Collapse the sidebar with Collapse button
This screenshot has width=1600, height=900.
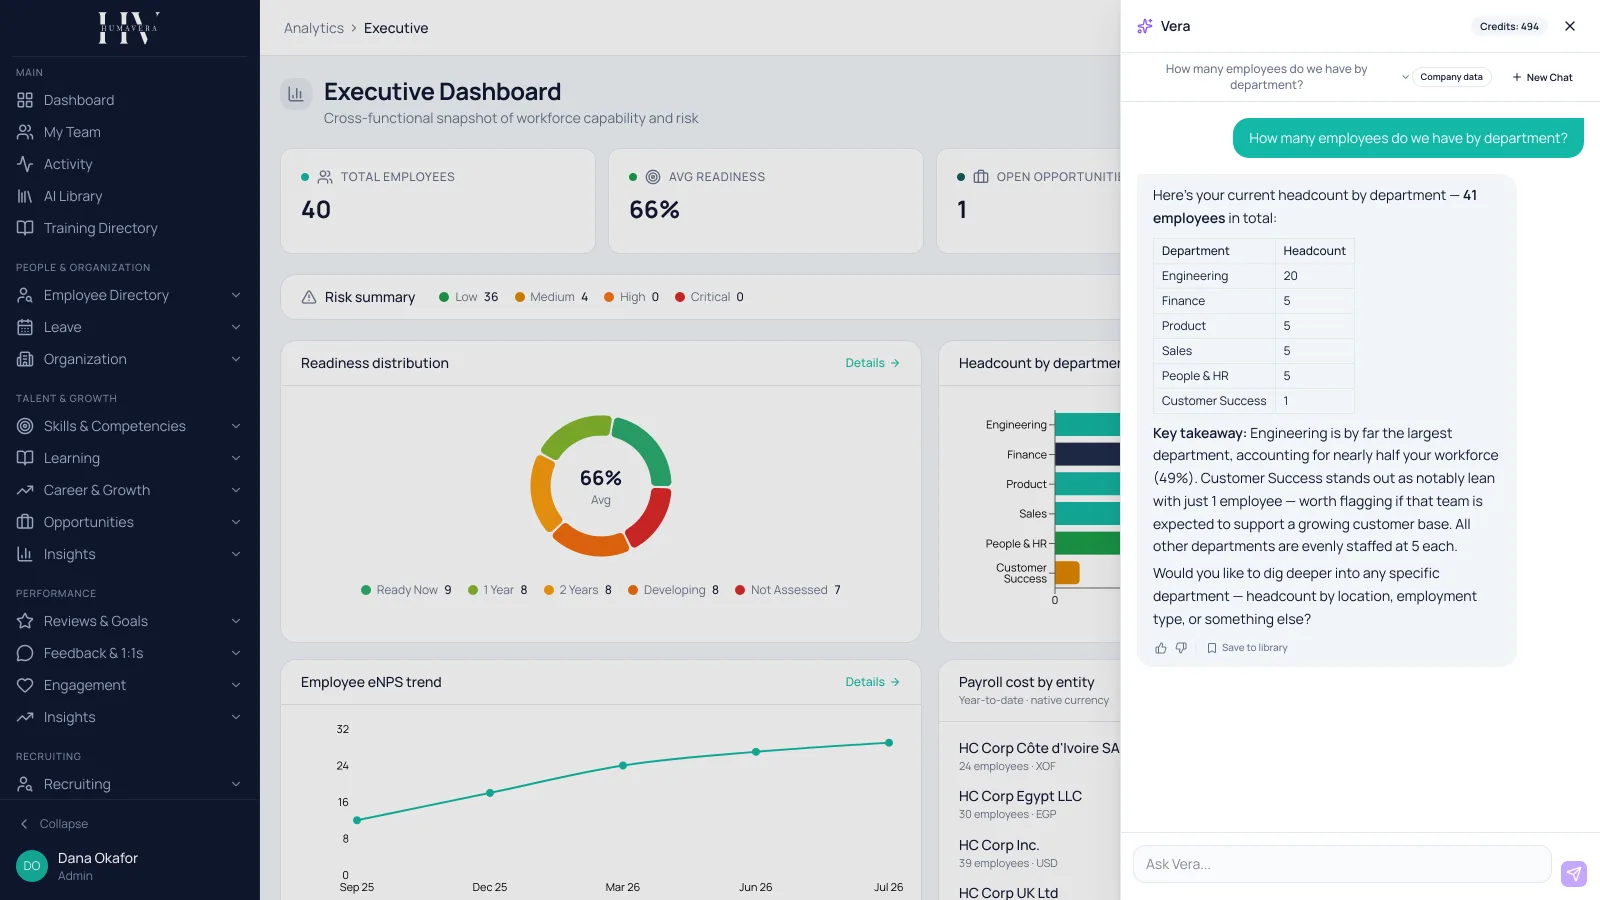(55, 824)
